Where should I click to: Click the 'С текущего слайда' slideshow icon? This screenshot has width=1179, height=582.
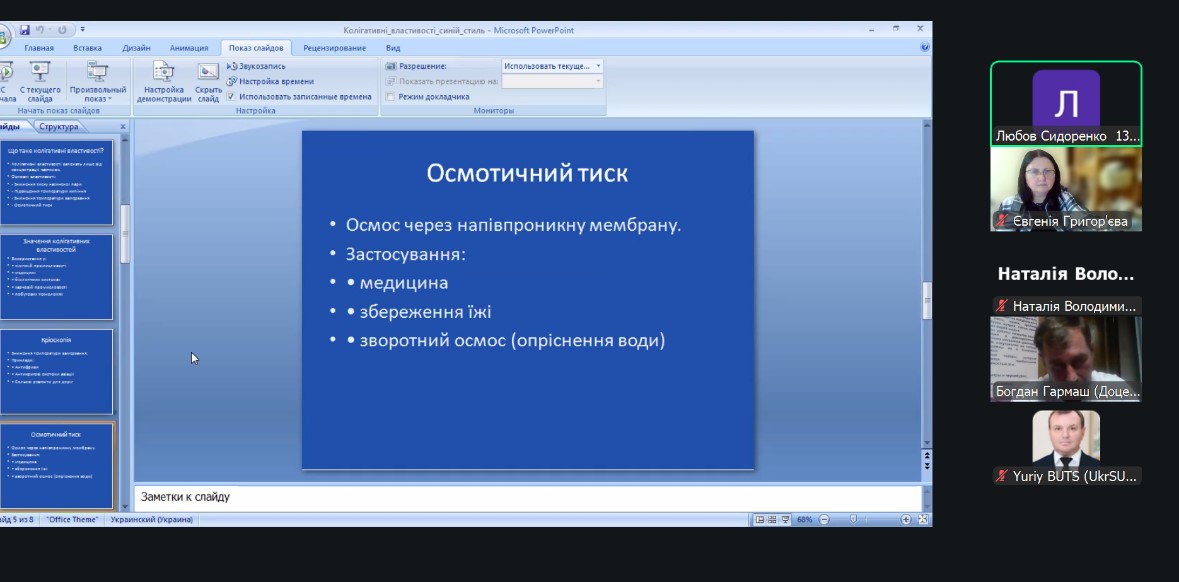pyautogui.click(x=40, y=80)
